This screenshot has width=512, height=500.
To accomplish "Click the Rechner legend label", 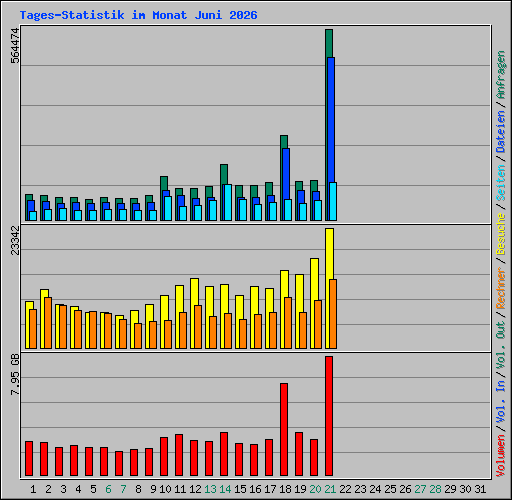I will click(501, 288).
